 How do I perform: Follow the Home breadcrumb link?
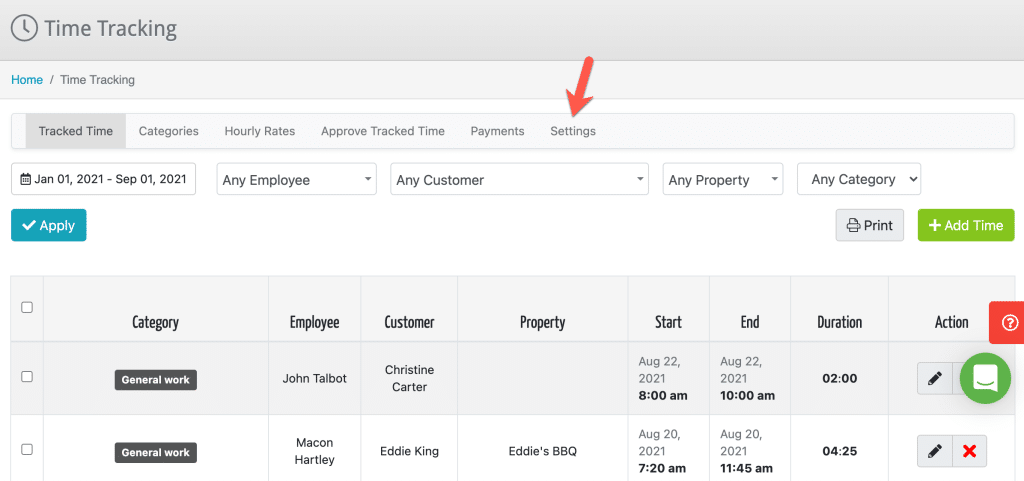click(x=27, y=80)
